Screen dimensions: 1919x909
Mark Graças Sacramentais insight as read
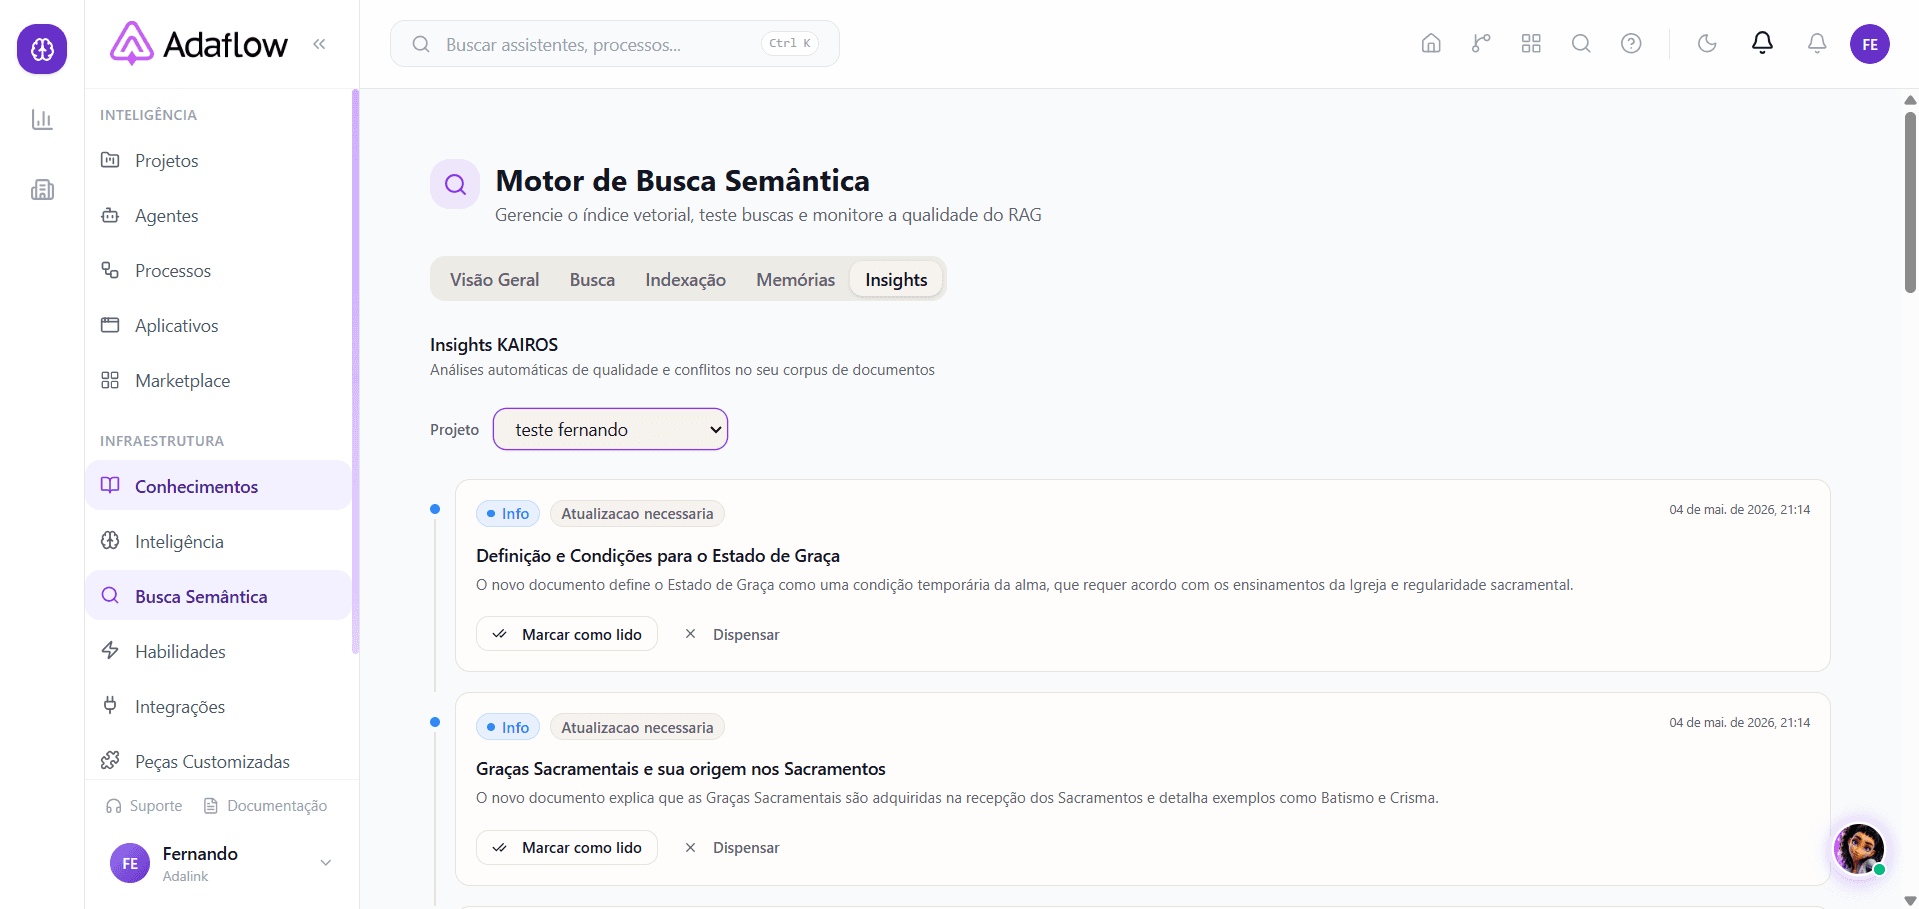[x=567, y=847]
